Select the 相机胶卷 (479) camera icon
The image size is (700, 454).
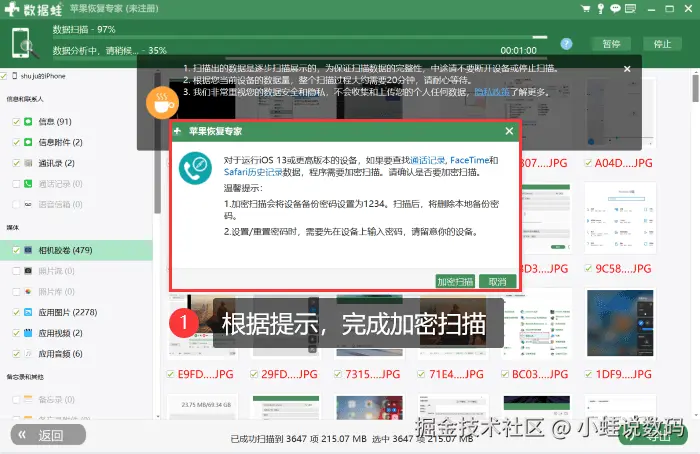point(28,250)
